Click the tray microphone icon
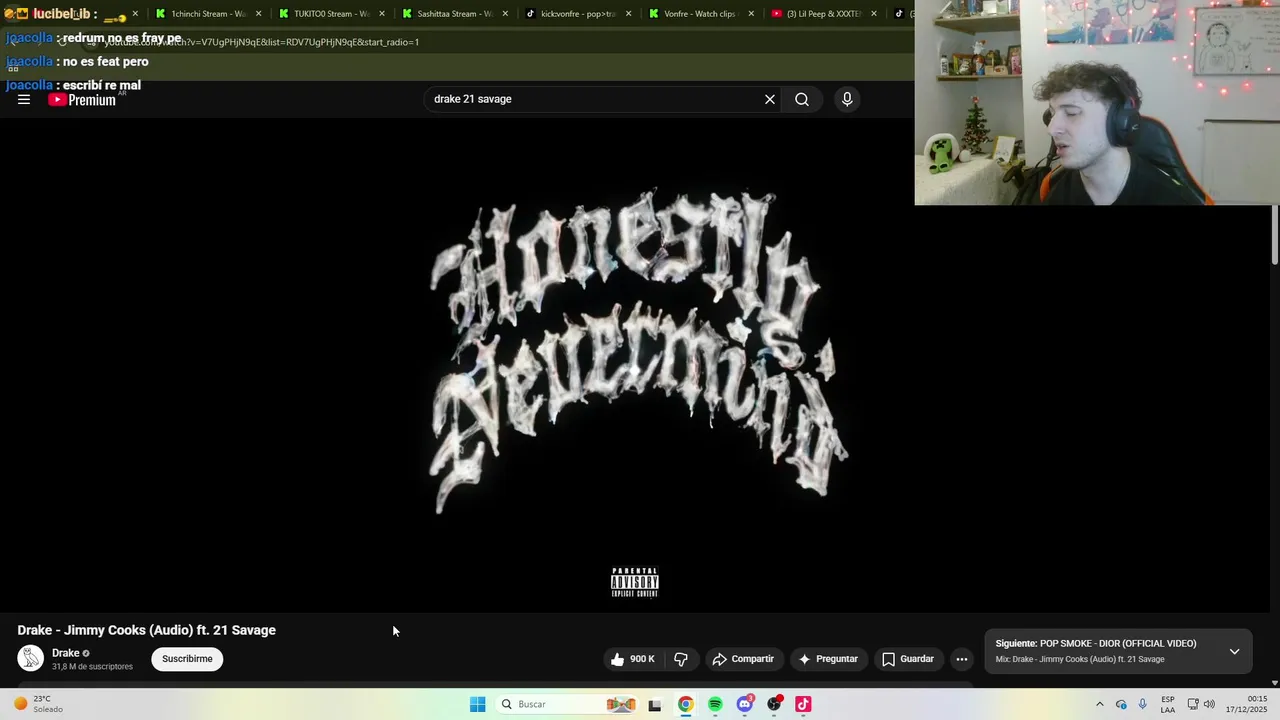Image resolution: width=1280 pixels, height=720 pixels. coord(1143,704)
